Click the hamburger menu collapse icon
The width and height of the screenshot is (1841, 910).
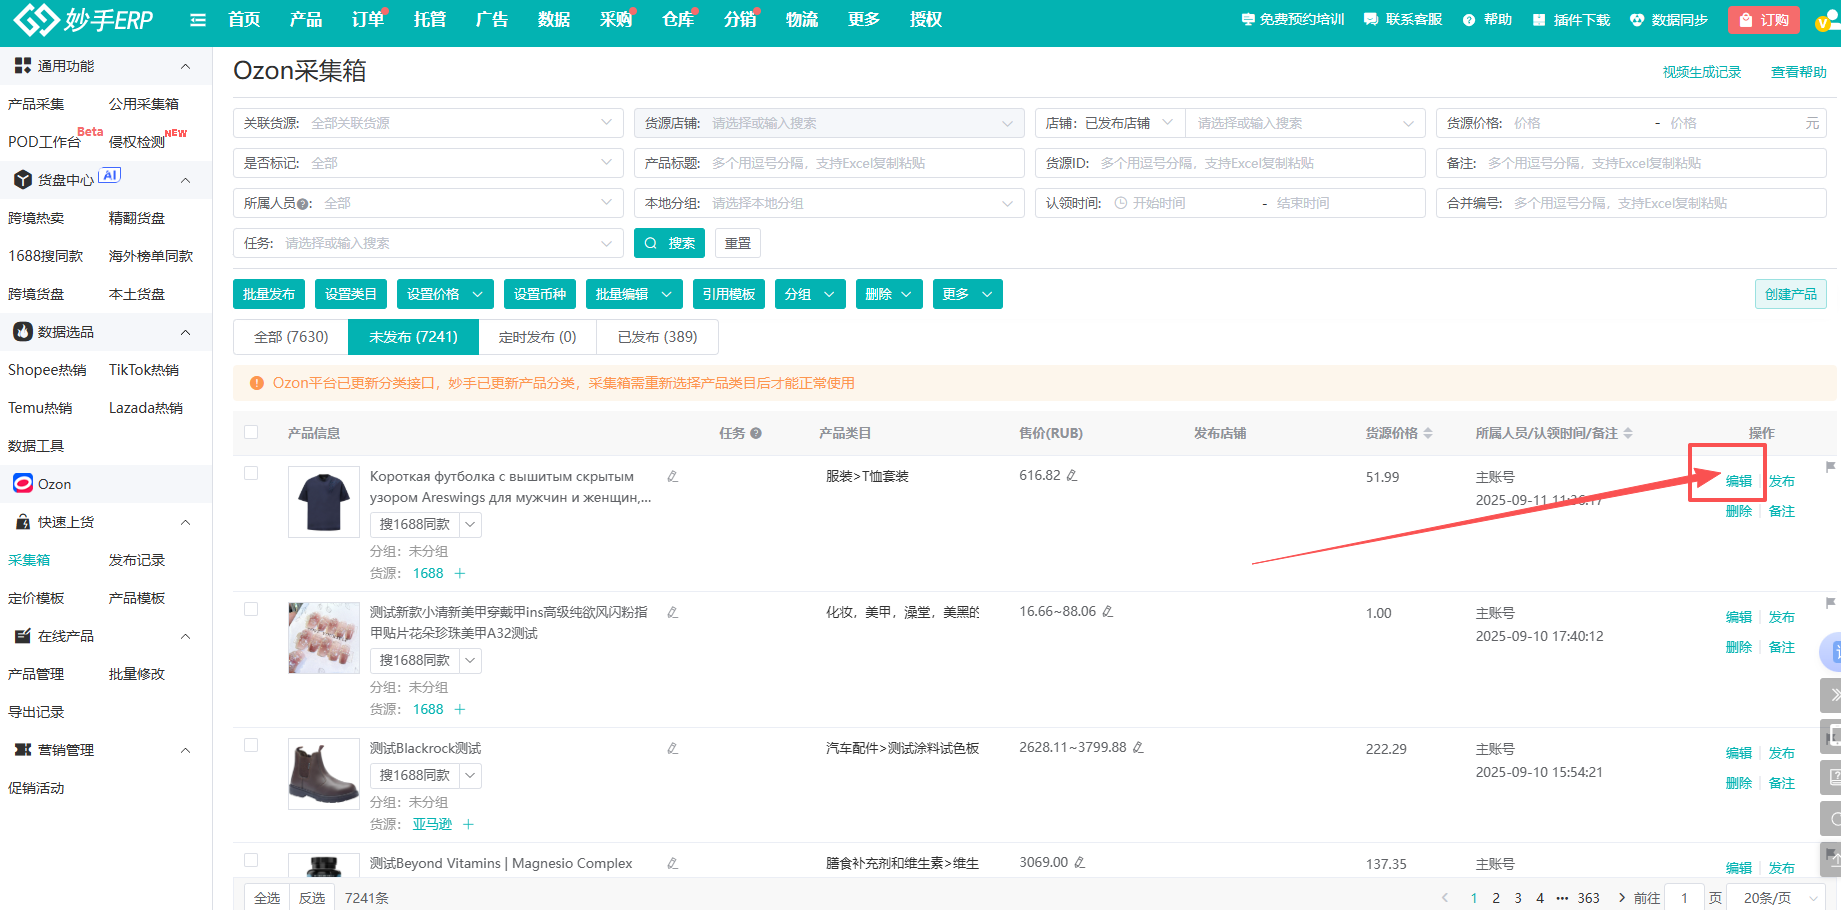tap(198, 20)
